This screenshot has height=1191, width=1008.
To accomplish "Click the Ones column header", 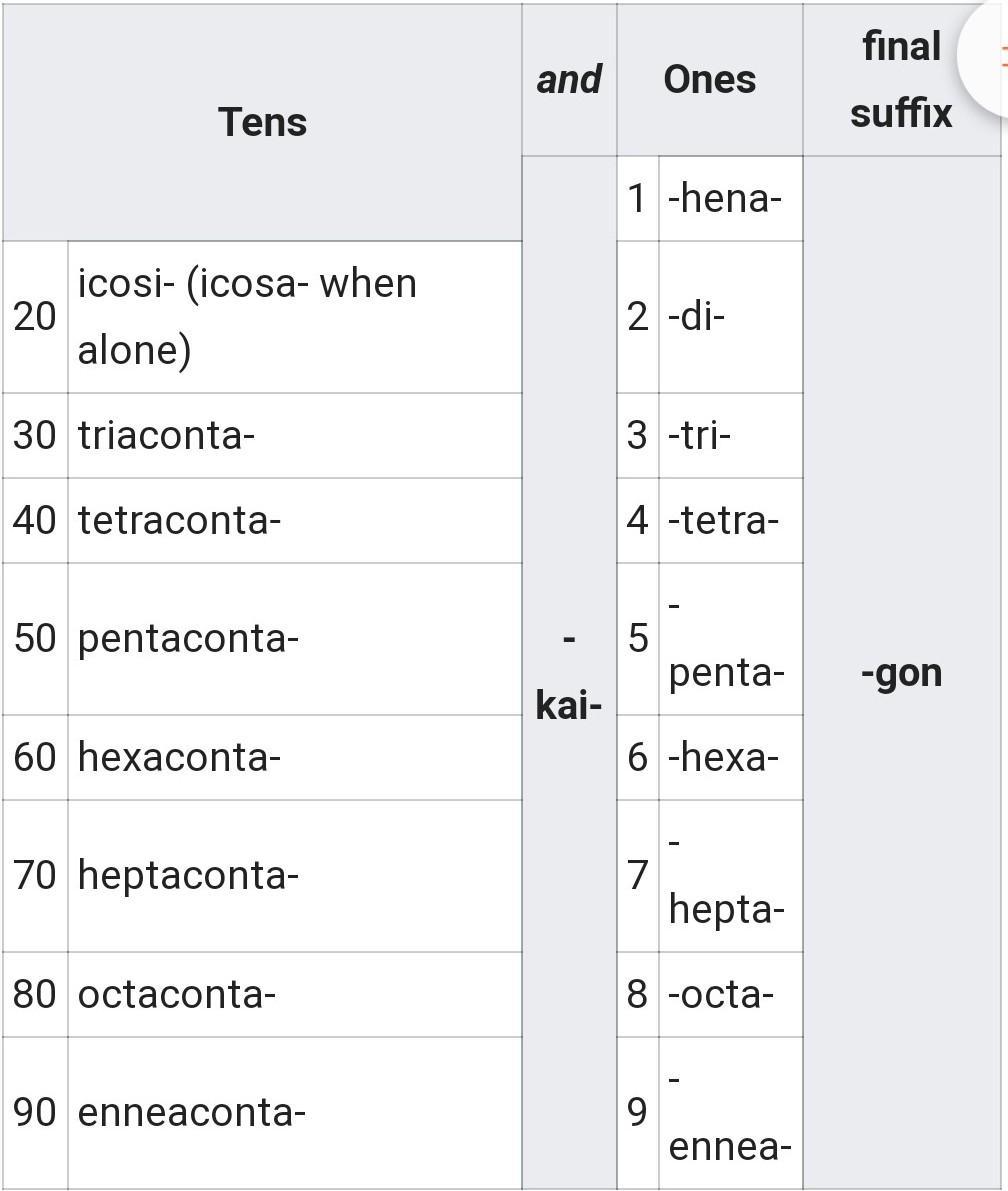I will coord(709,80).
